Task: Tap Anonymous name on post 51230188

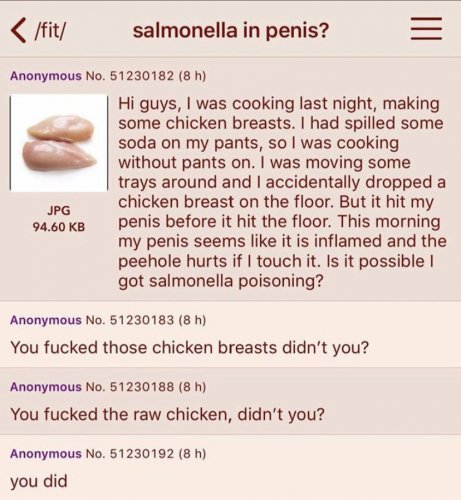Action: point(46,387)
